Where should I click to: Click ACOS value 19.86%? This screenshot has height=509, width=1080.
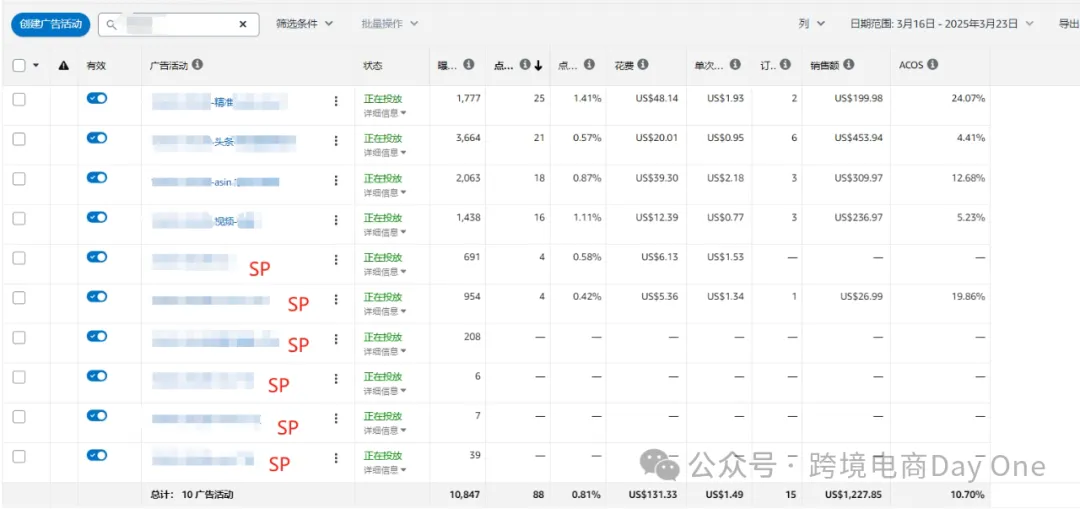968,297
